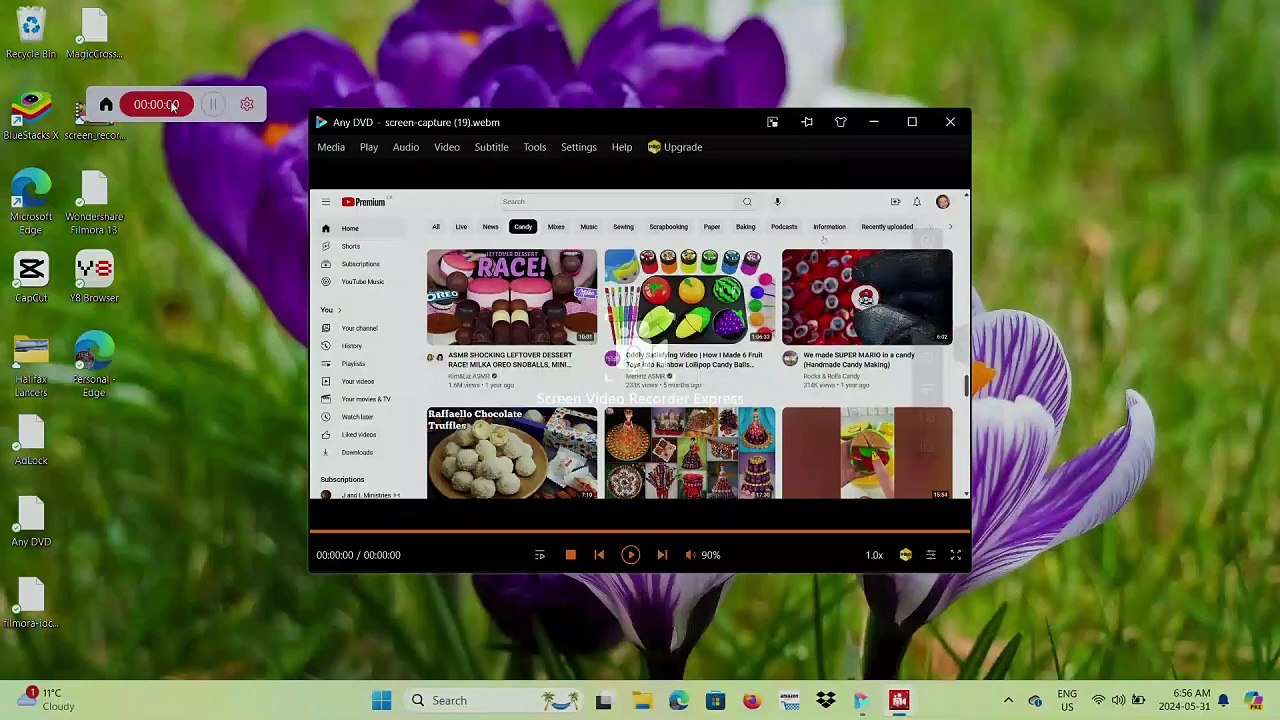Open the Play menu

369,147
